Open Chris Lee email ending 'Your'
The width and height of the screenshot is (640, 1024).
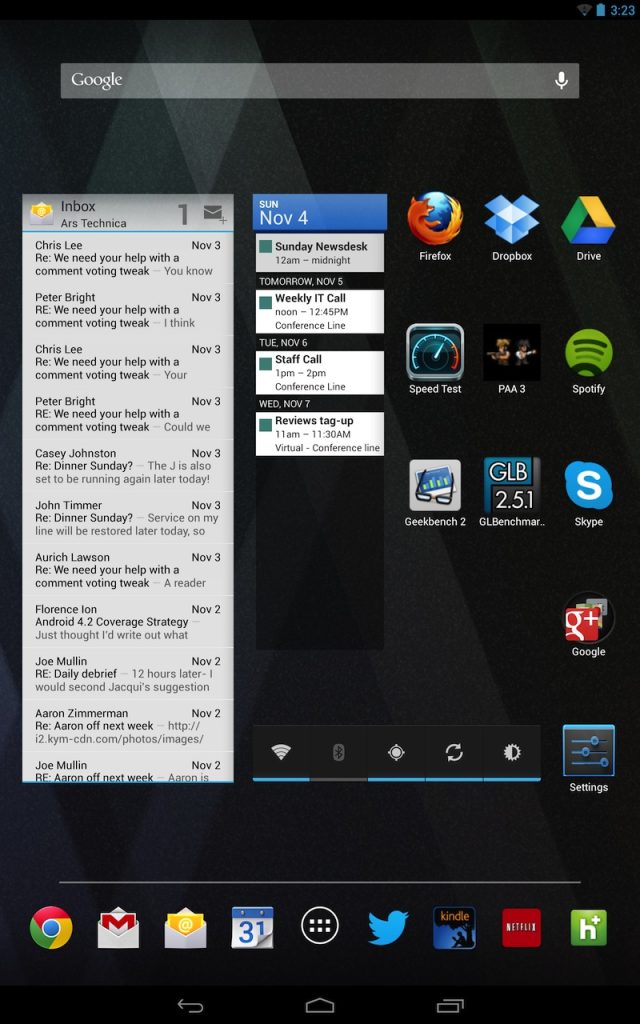128,362
